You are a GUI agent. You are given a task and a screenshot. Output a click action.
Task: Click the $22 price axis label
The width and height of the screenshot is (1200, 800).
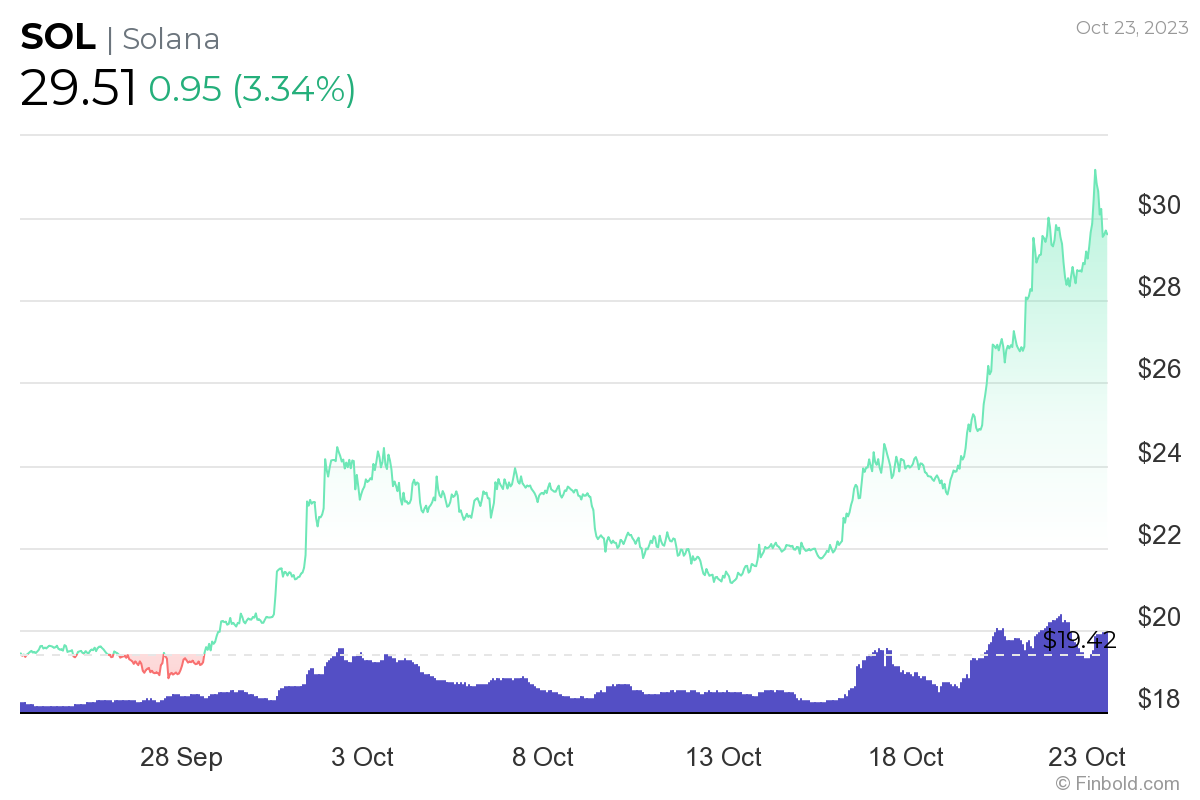point(1159,535)
